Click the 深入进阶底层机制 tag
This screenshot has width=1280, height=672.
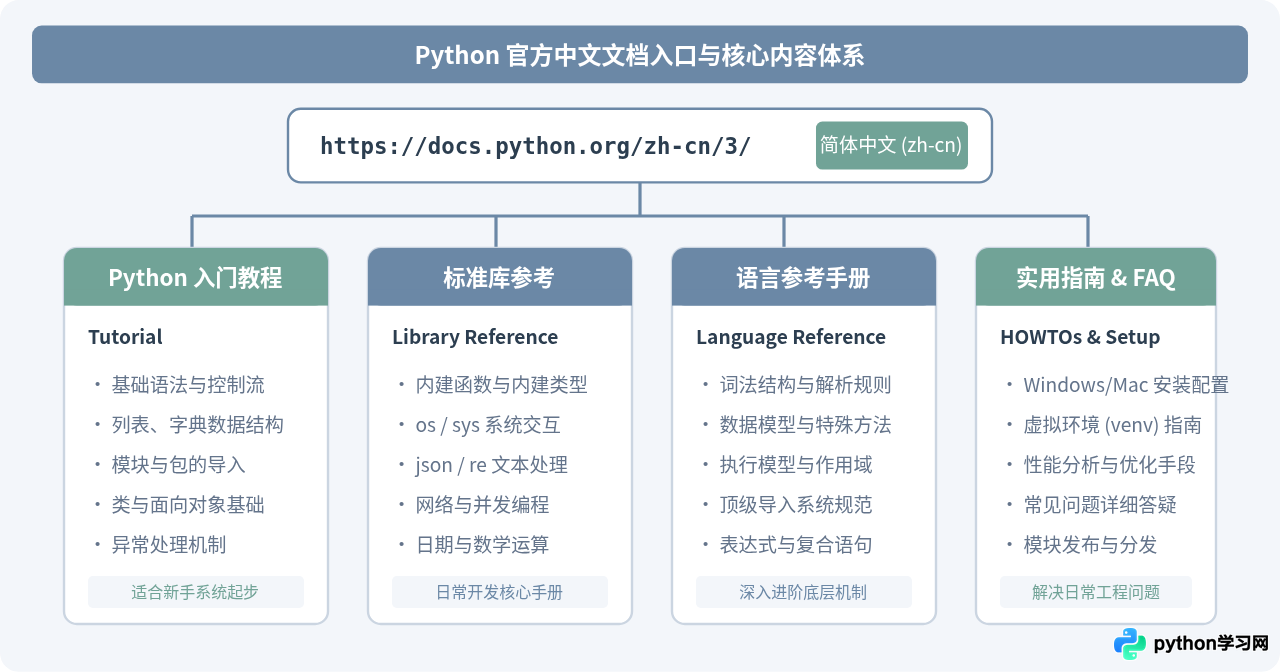pyautogui.click(x=804, y=592)
